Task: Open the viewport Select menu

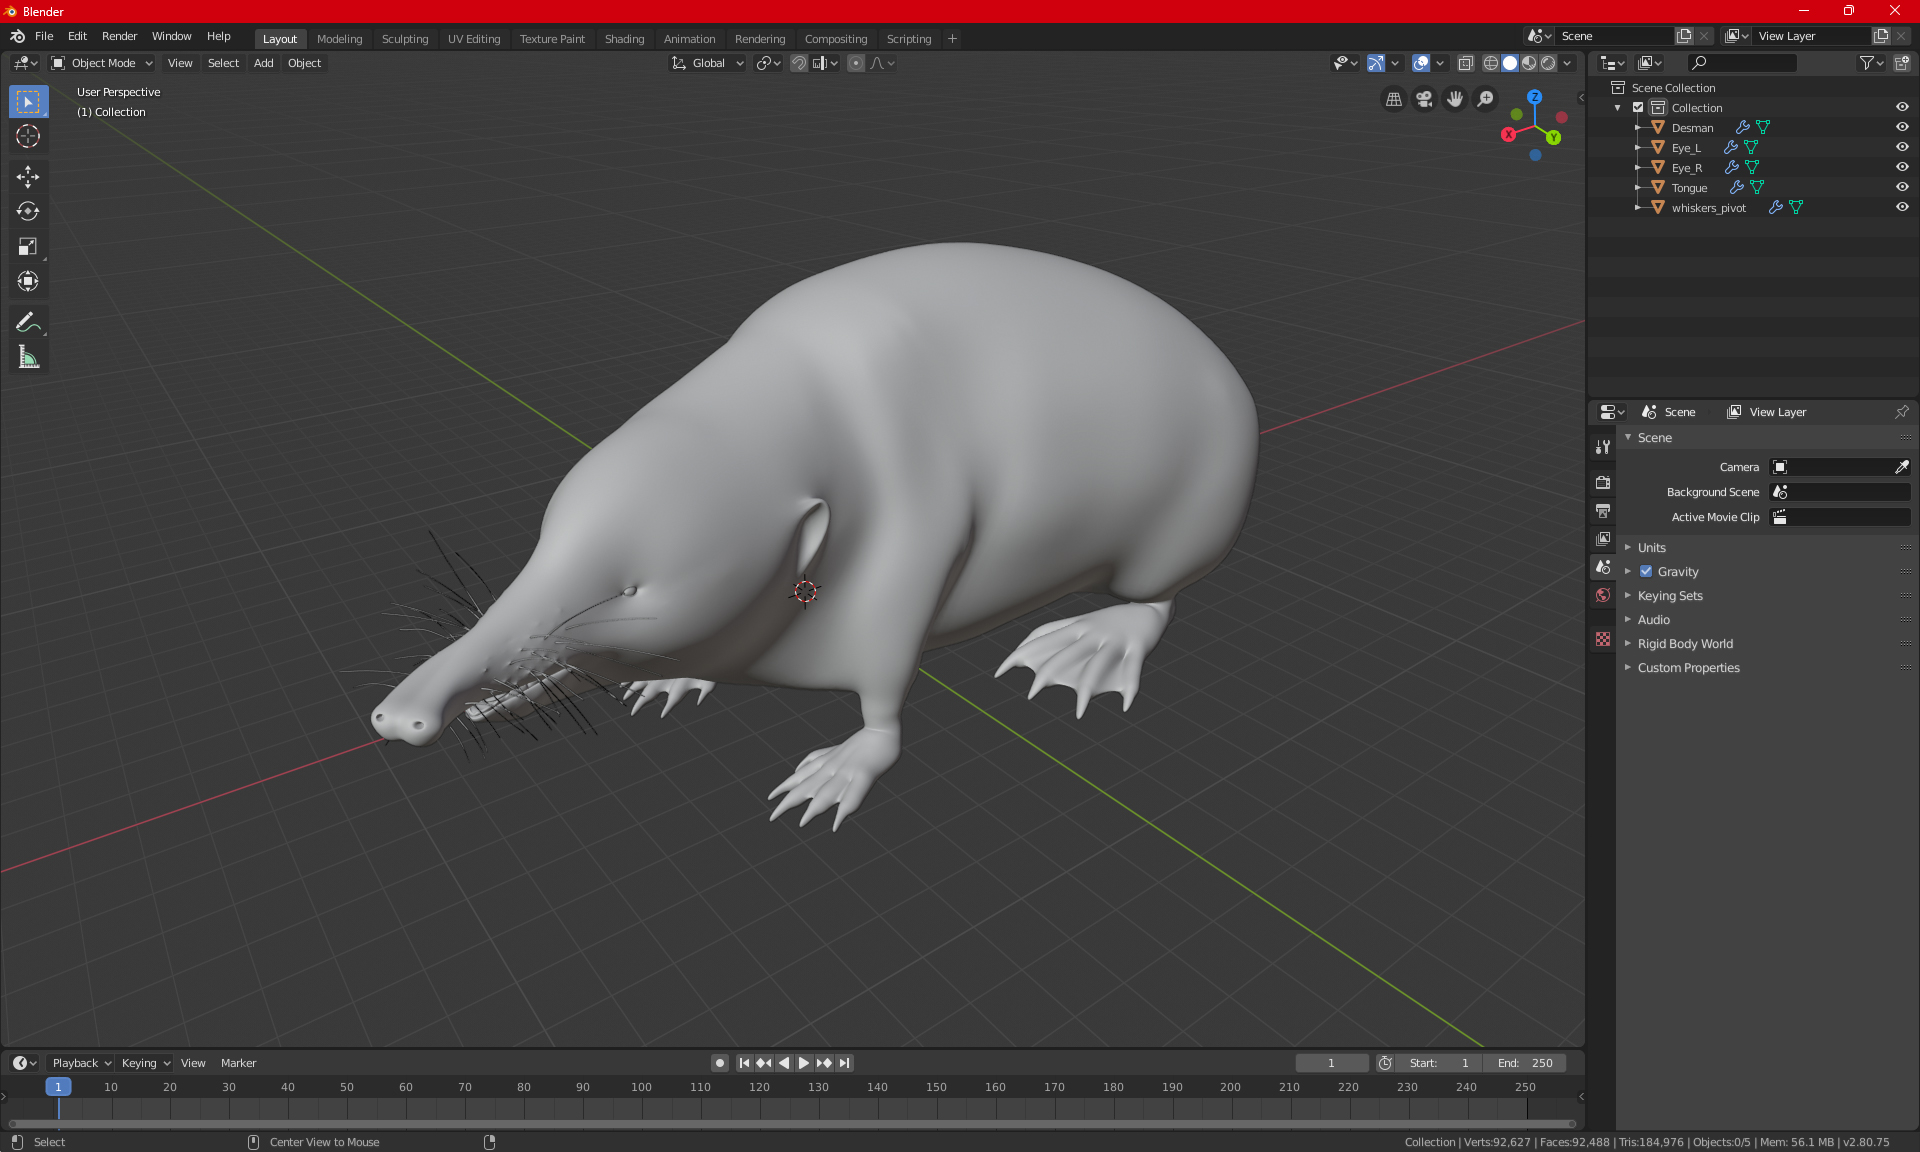Action: tap(223, 63)
